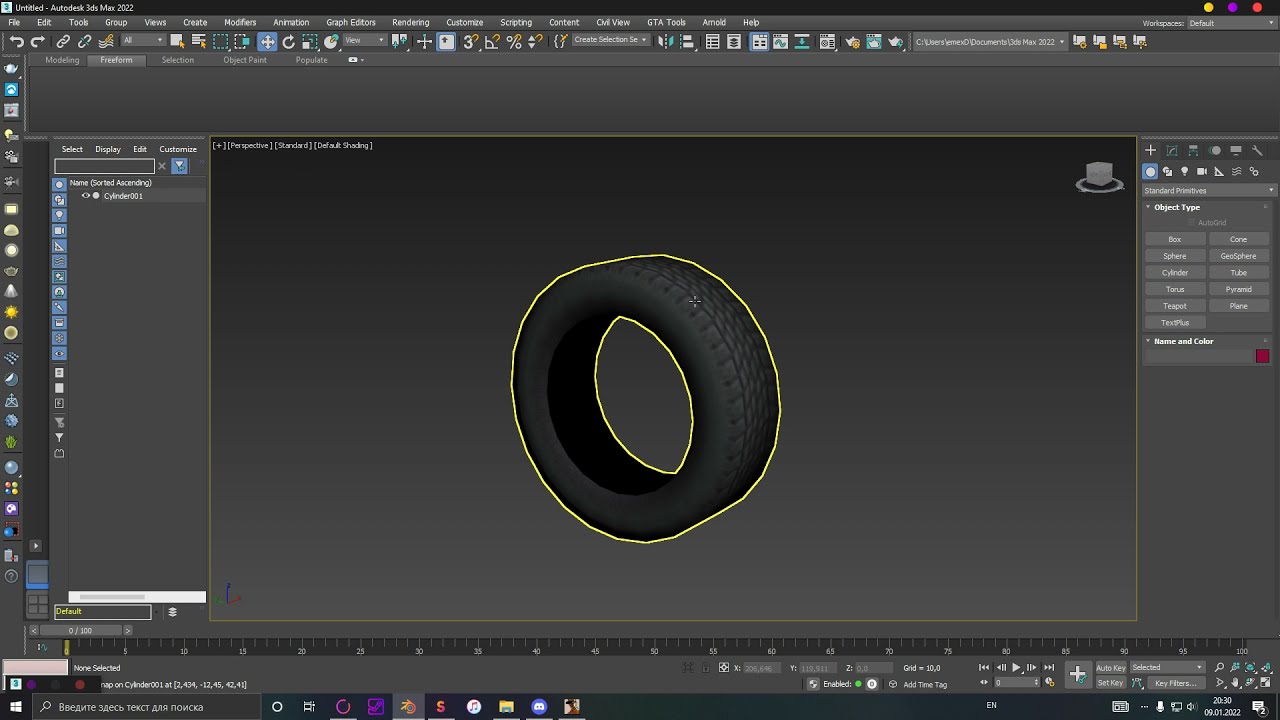Open the Standard Primitives dropdown
This screenshot has height=720, width=1280.
point(1209,190)
